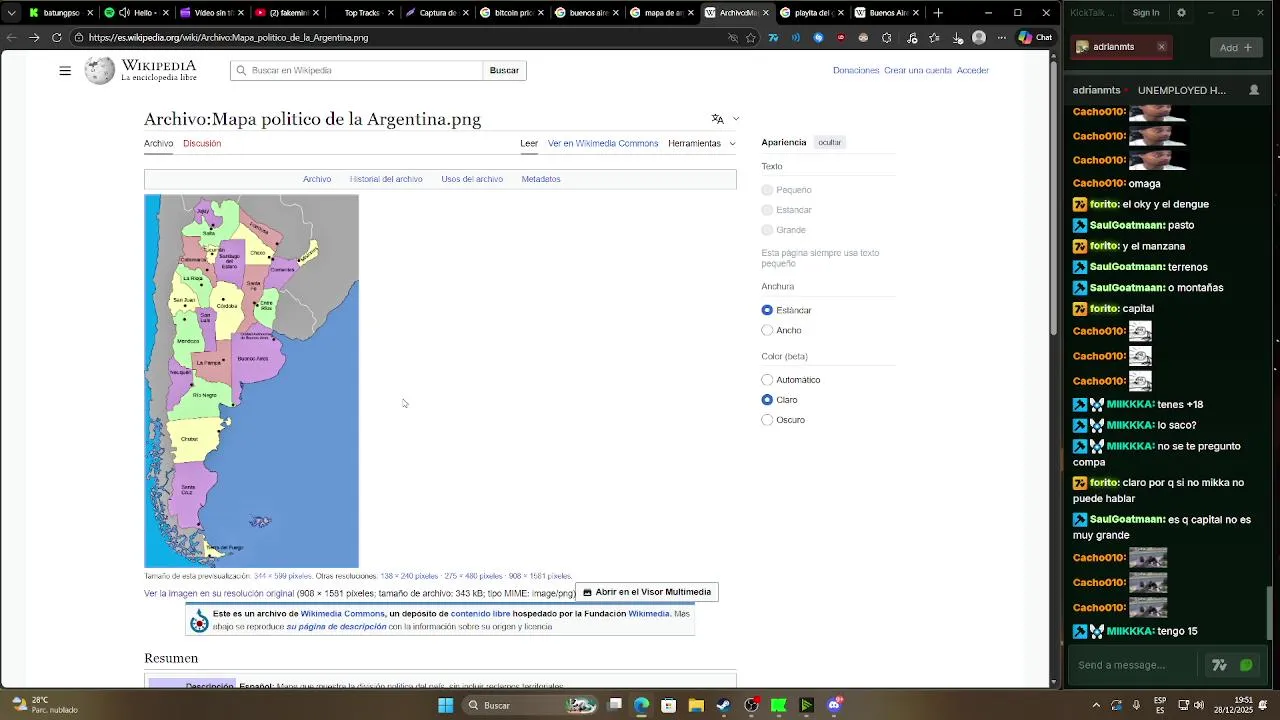Reload the page with browser refresh icon
This screenshot has width=1280, height=720.
click(x=56, y=37)
